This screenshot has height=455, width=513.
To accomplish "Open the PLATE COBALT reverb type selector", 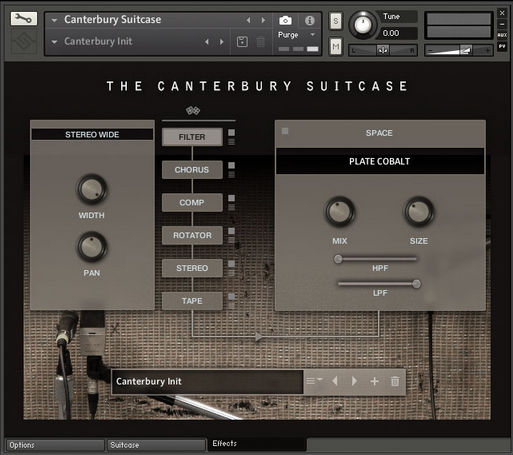I will pos(380,161).
